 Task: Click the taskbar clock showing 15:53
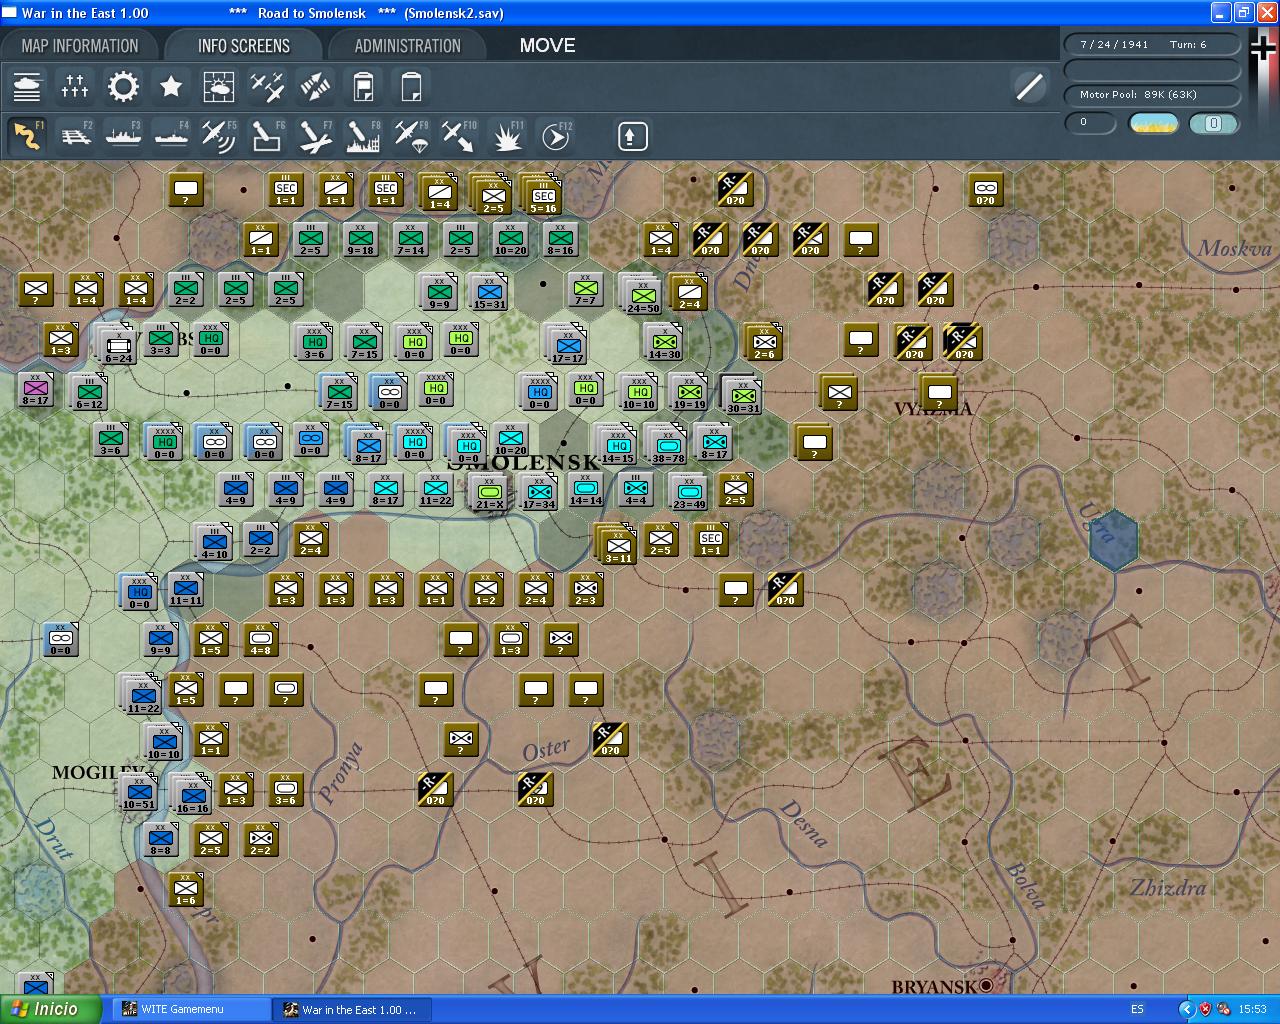click(x=1252, y=1009)
